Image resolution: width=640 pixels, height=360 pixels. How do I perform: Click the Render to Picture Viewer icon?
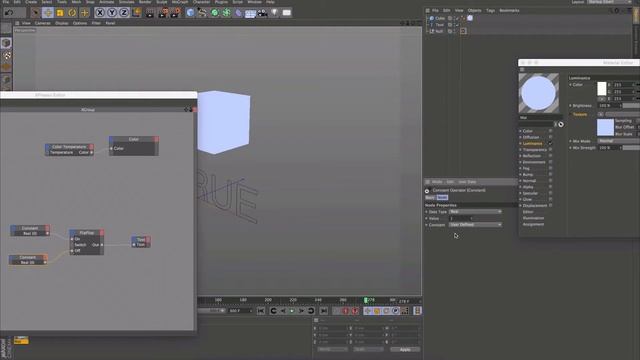coord(163,13)
